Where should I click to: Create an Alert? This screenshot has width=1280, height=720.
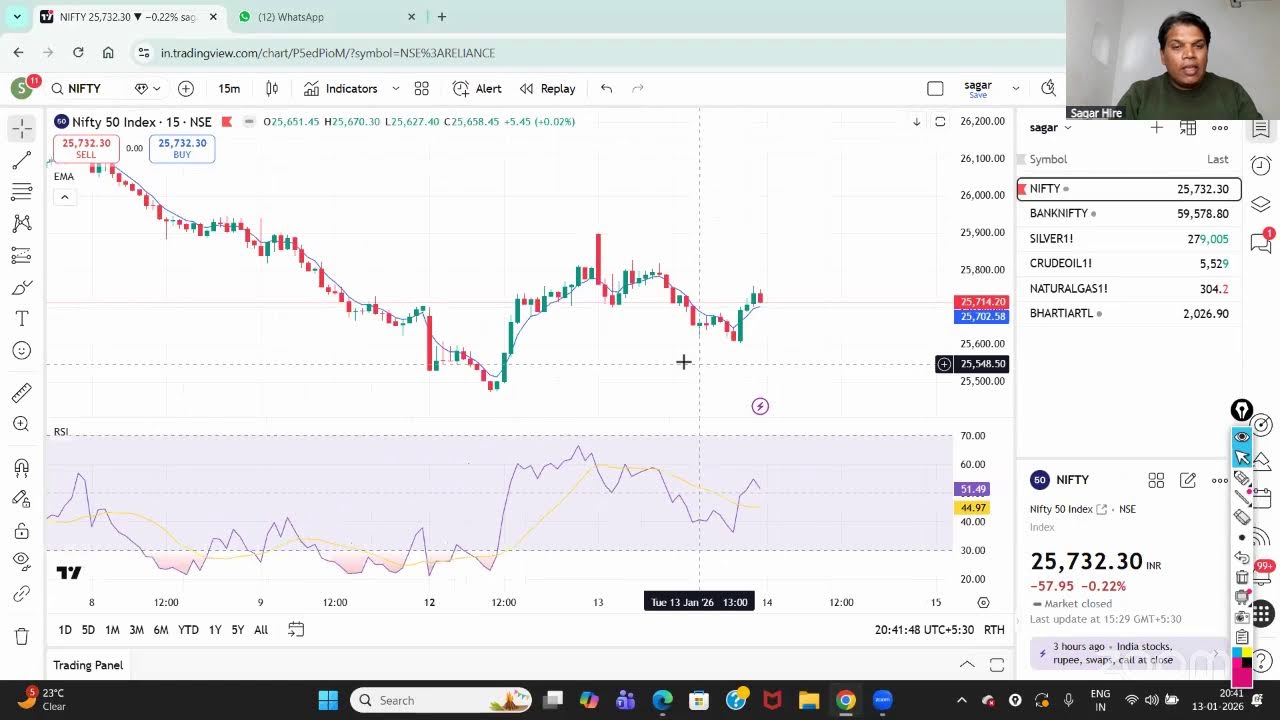tap(477, 88)
